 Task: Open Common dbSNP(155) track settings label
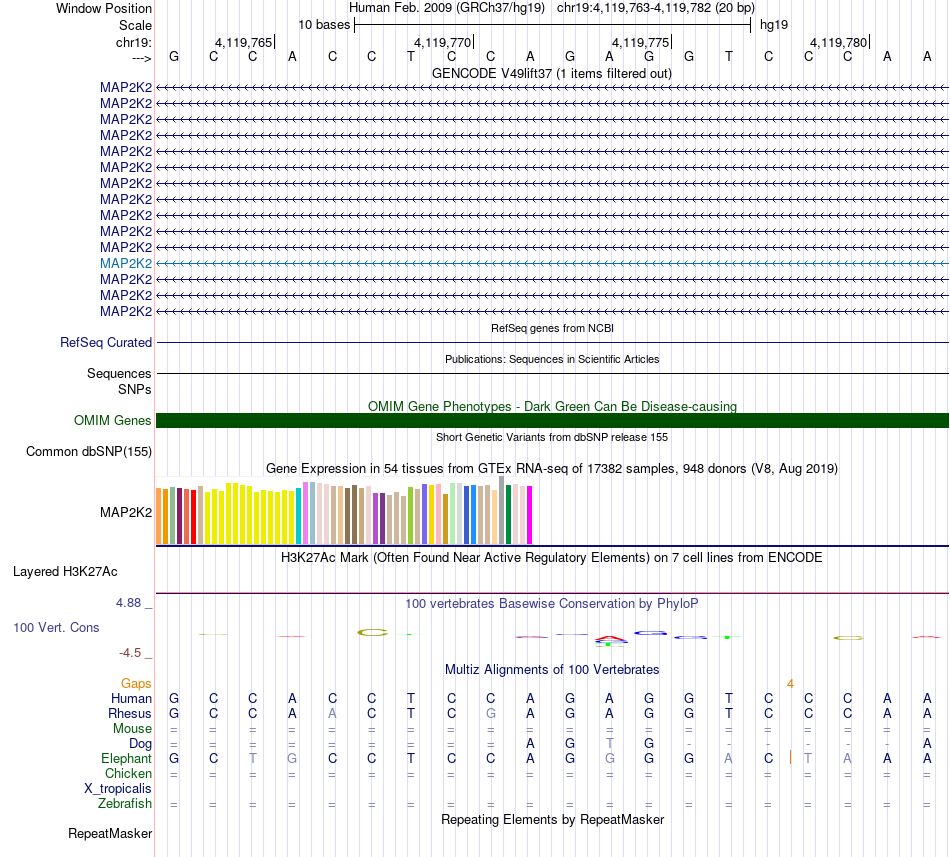click(88, 452)
